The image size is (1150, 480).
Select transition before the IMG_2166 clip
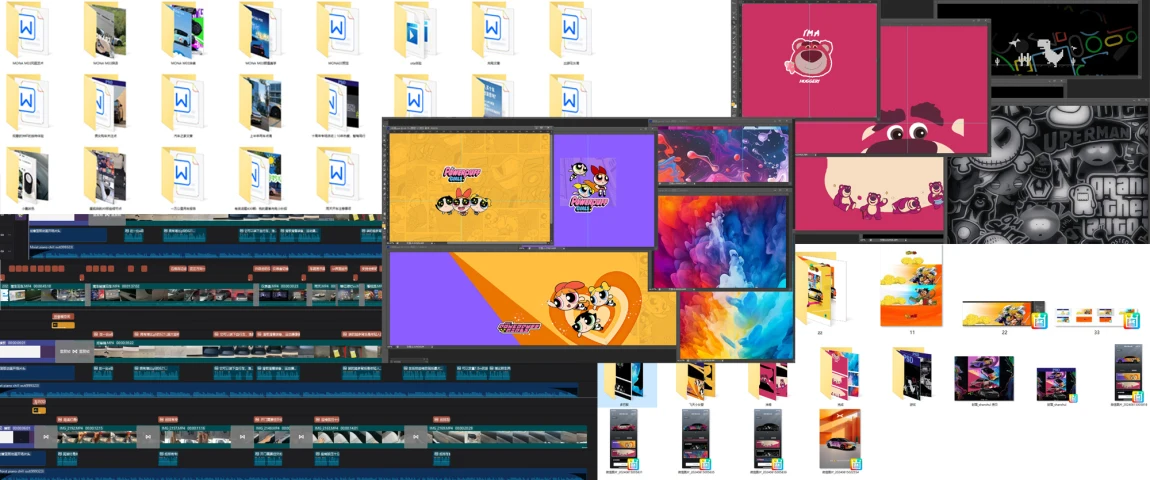click(416, 436)
